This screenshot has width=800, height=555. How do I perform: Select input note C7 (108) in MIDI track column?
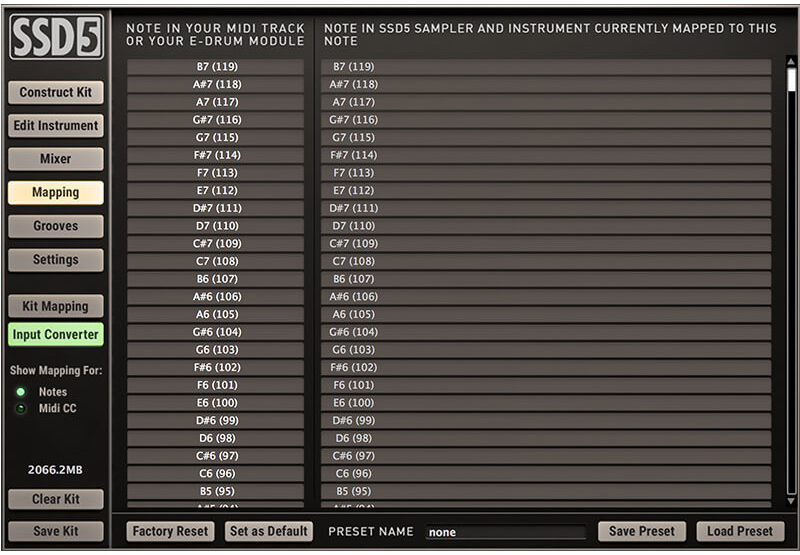point(215,261)
